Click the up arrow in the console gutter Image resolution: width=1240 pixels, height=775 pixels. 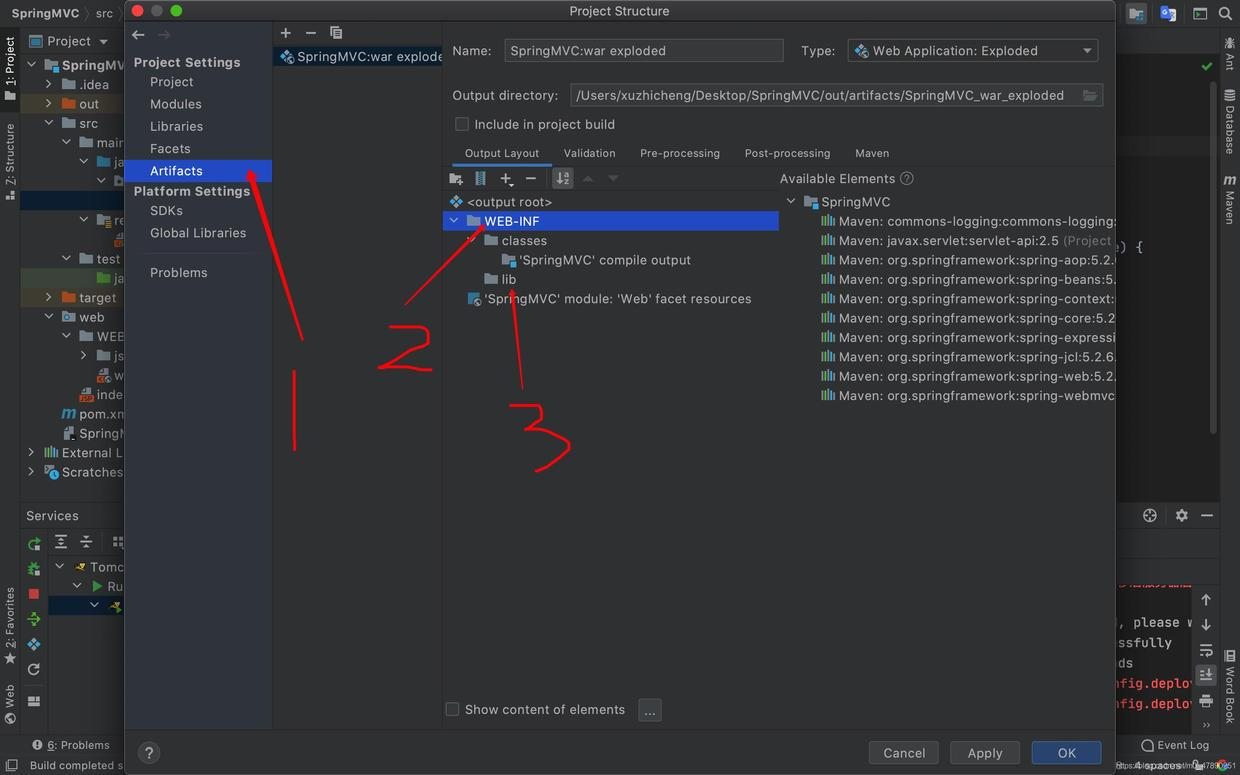click(1206, 600)
